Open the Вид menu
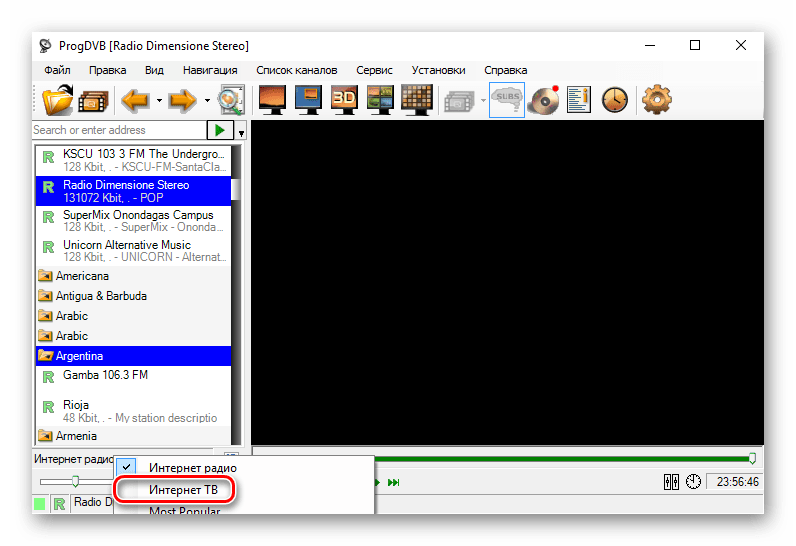The height and width of the screenshot is (546, 796). (154, 70)
